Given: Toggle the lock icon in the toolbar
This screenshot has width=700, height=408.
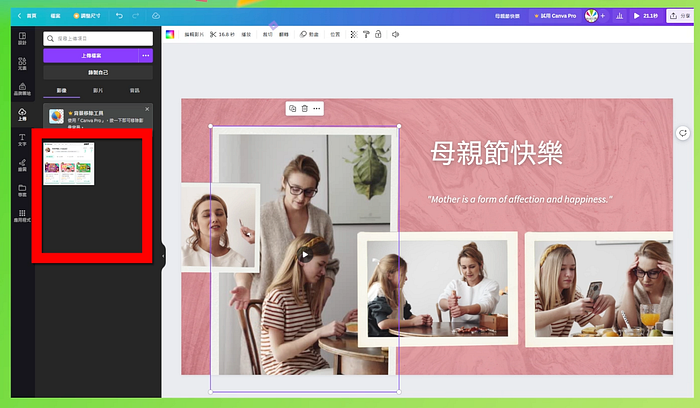Looking at the screenshot, I should (378, 34).
